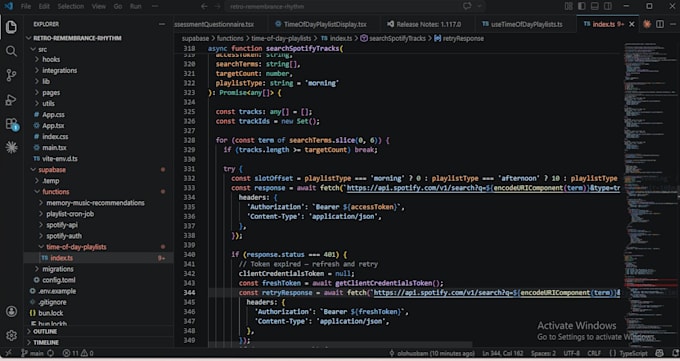Click the minimap code overview
680x361 pixels.
pos(651,194)
